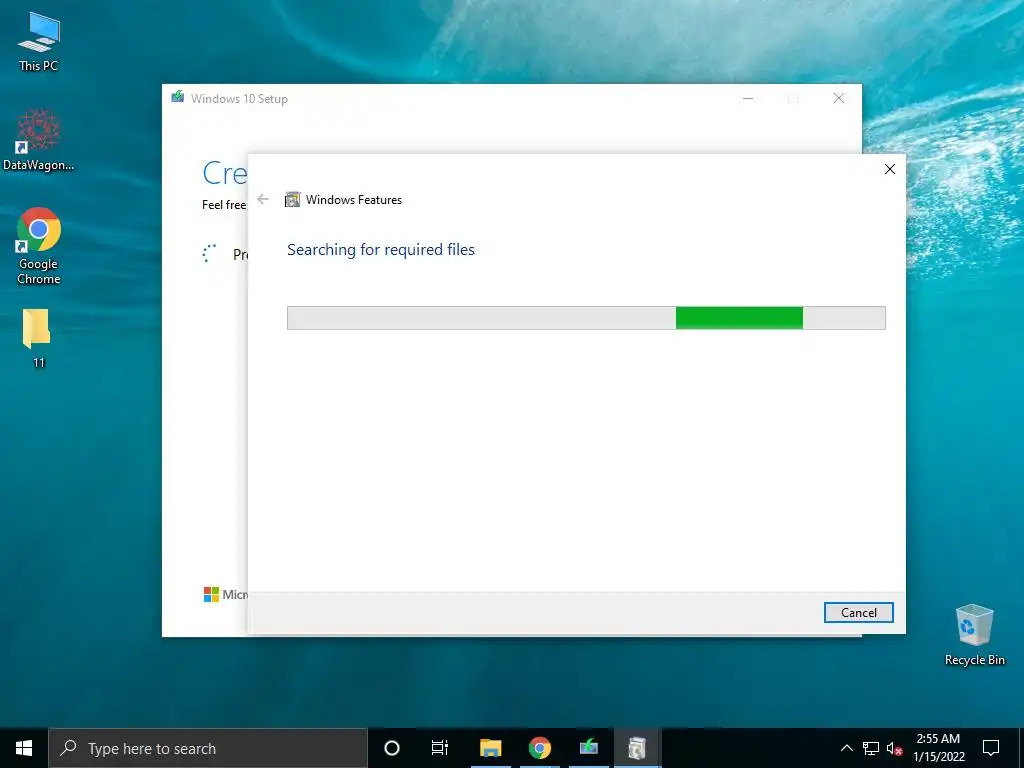
Task: Open This PC desktop icon
Action: (x=39, y=42)
